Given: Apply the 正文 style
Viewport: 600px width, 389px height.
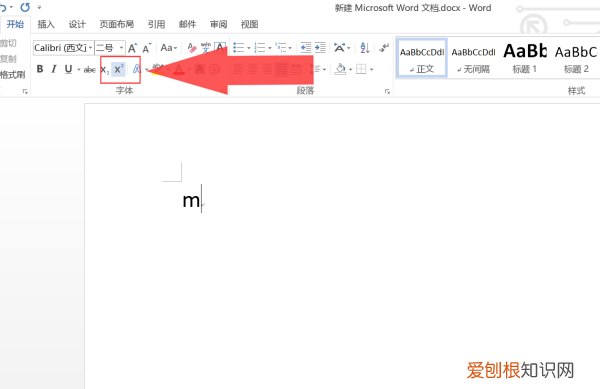Looking at the screenshot, I should point(422,59).
